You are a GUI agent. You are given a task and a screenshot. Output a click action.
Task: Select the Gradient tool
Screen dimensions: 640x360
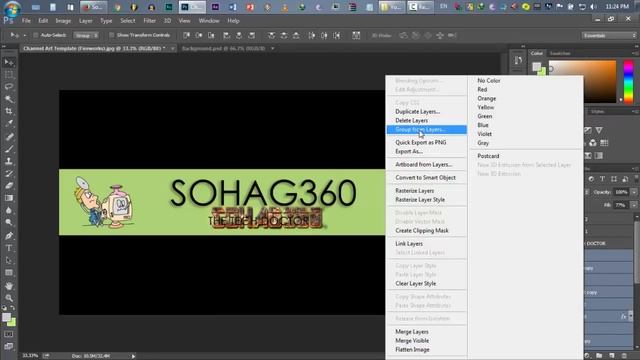coord(9,198)
